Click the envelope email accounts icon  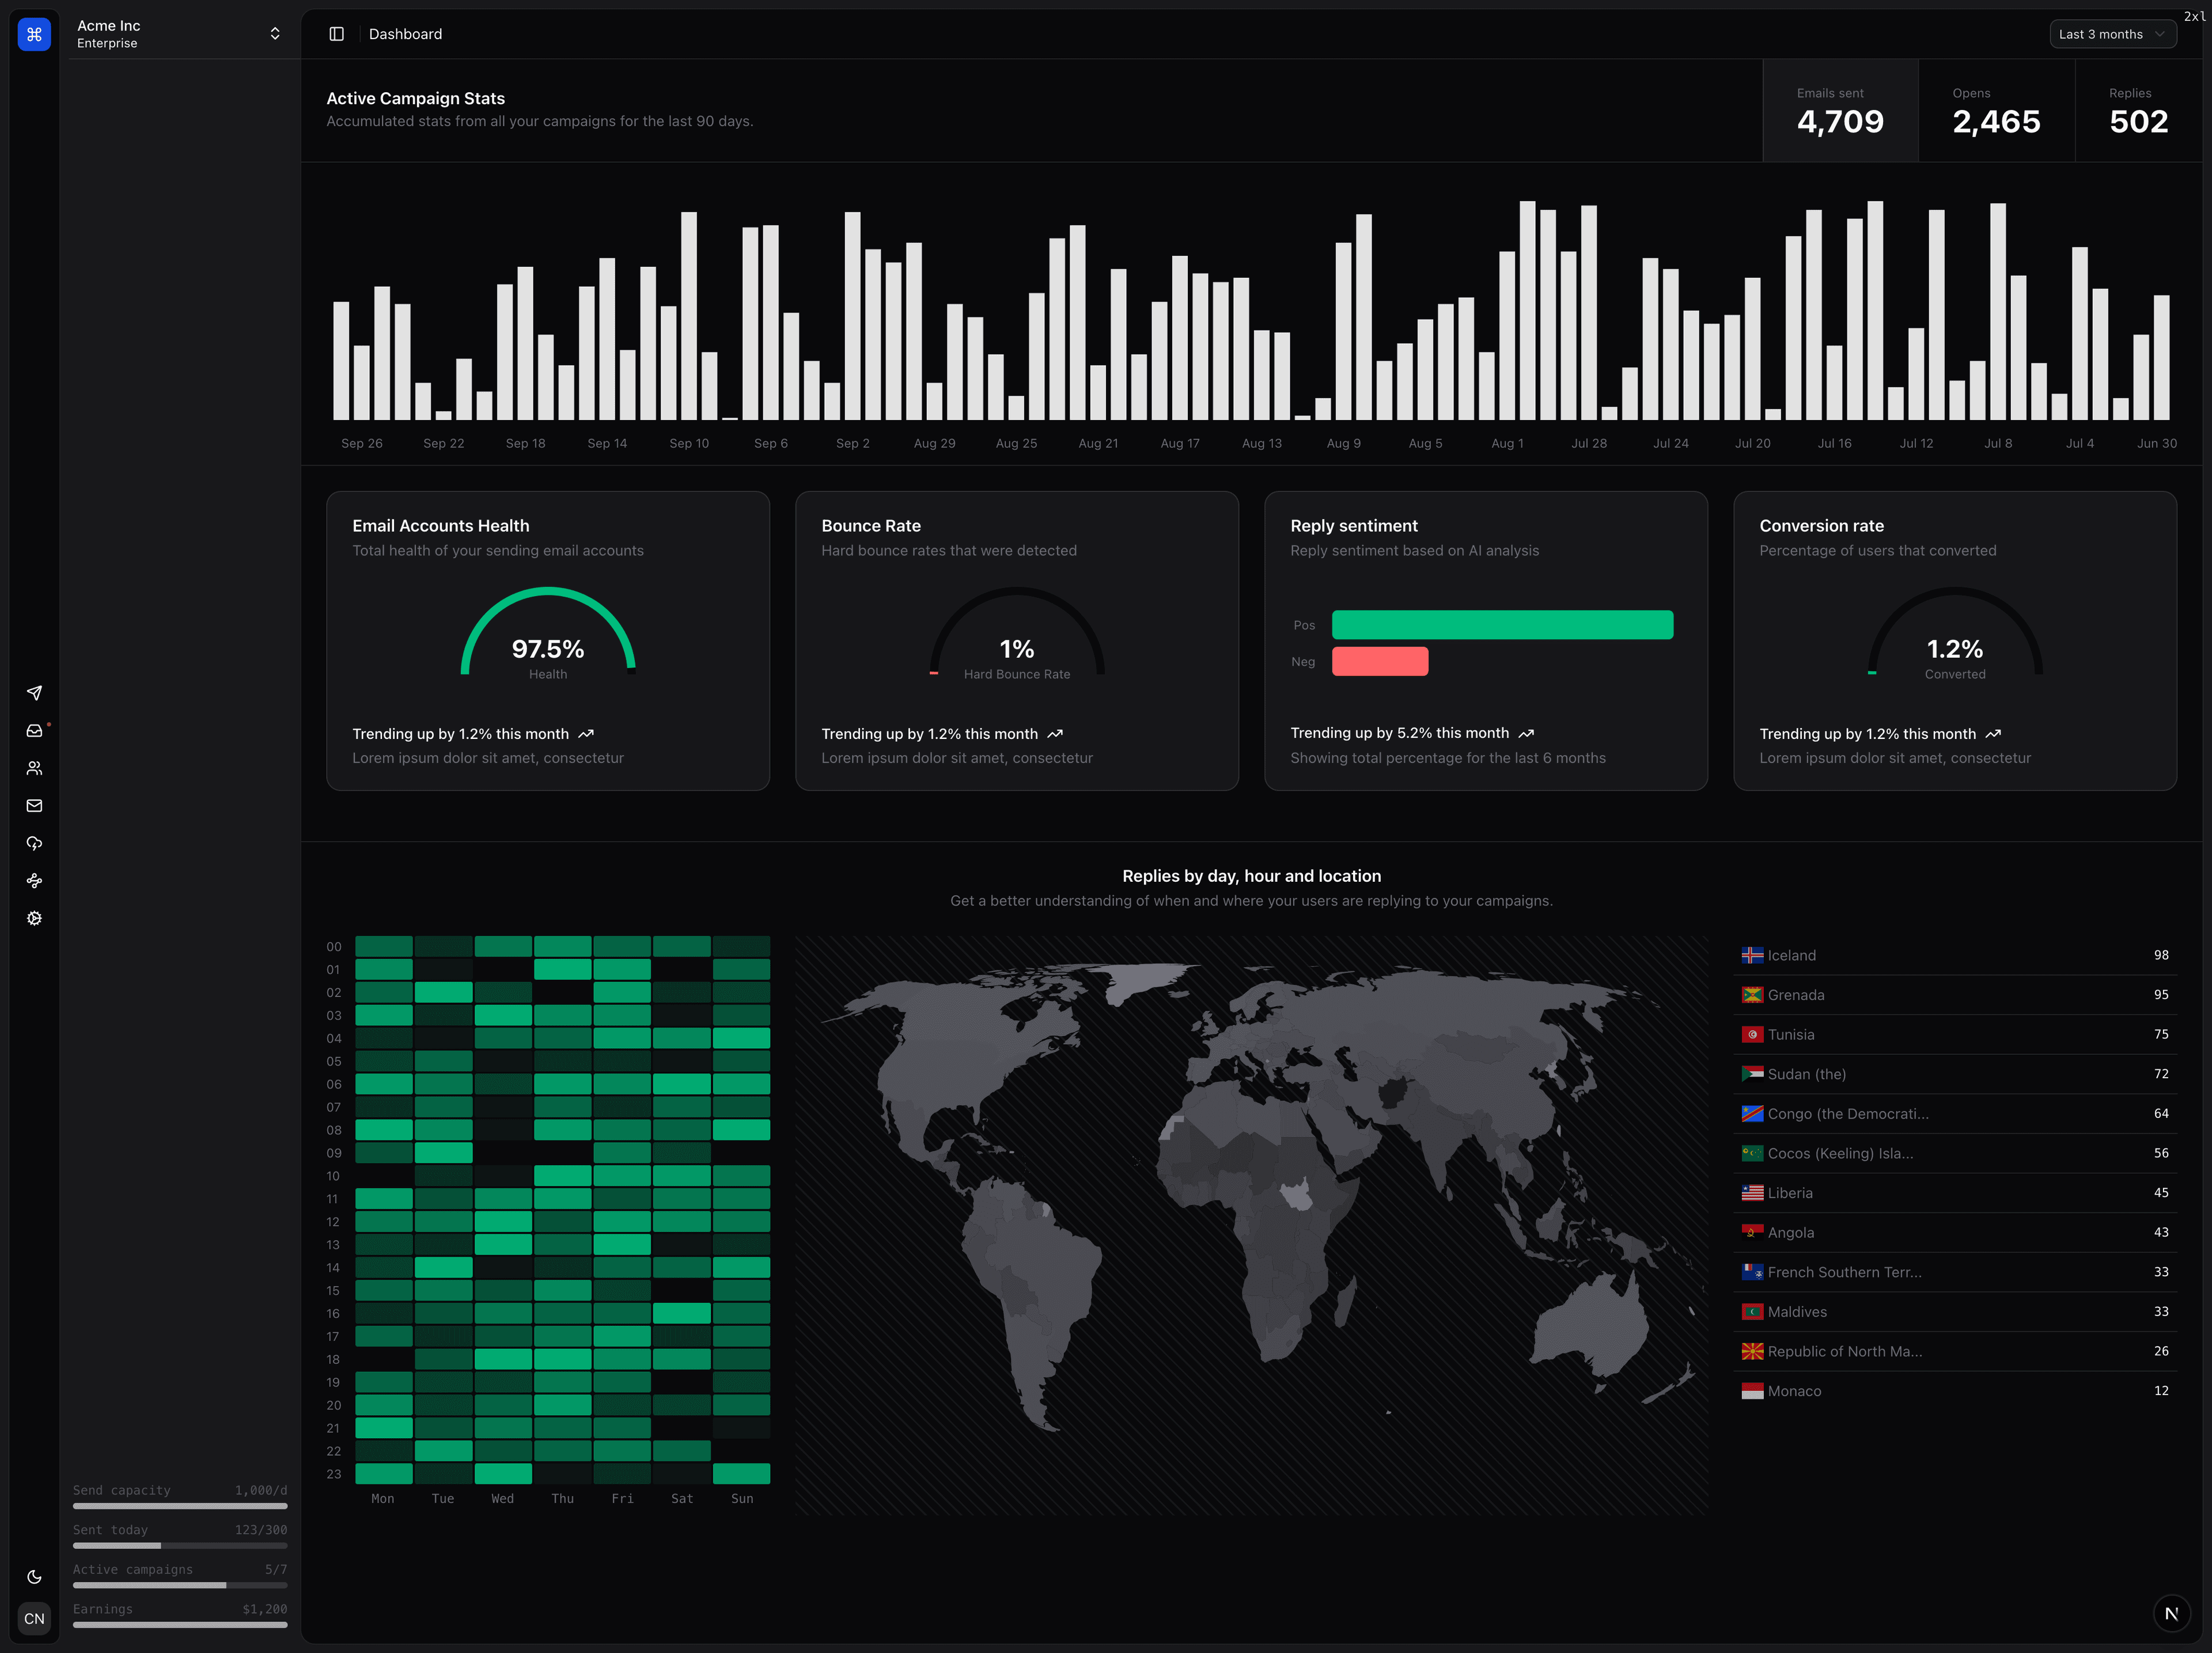click(34, 806)
